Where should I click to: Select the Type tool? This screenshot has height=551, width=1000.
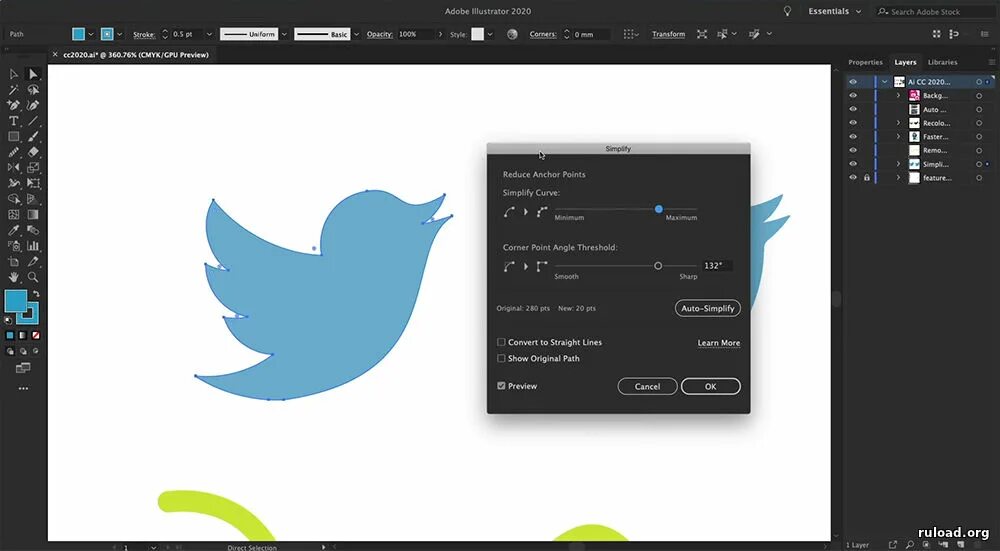point(13,121)
